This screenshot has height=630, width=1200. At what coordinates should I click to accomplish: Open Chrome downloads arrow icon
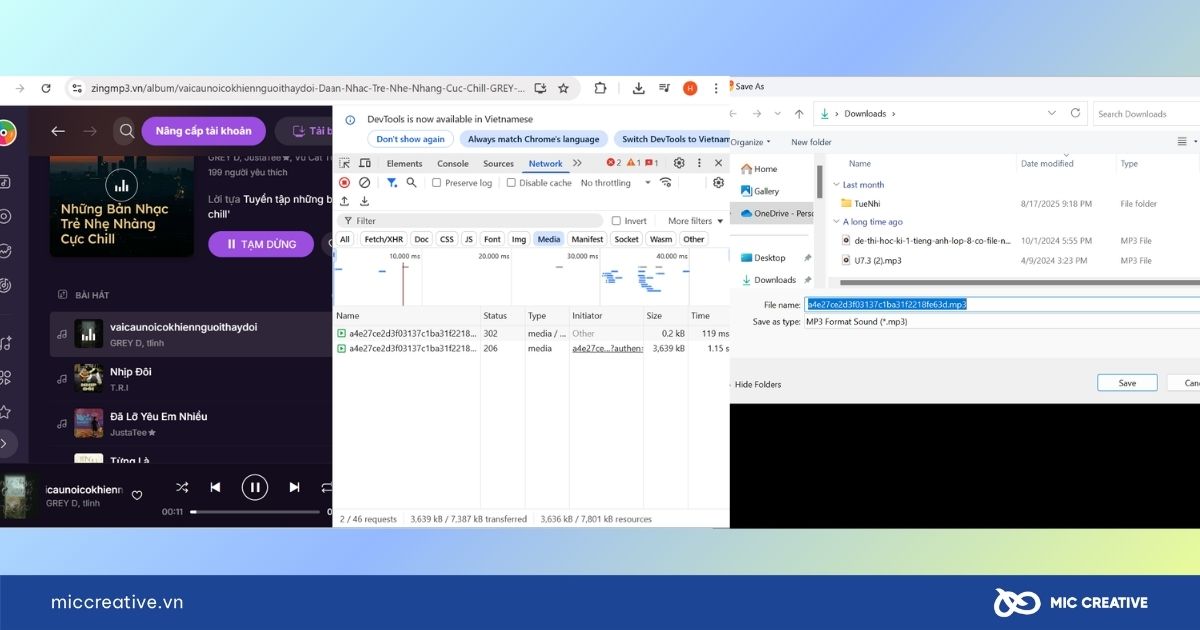click(638, 88)
